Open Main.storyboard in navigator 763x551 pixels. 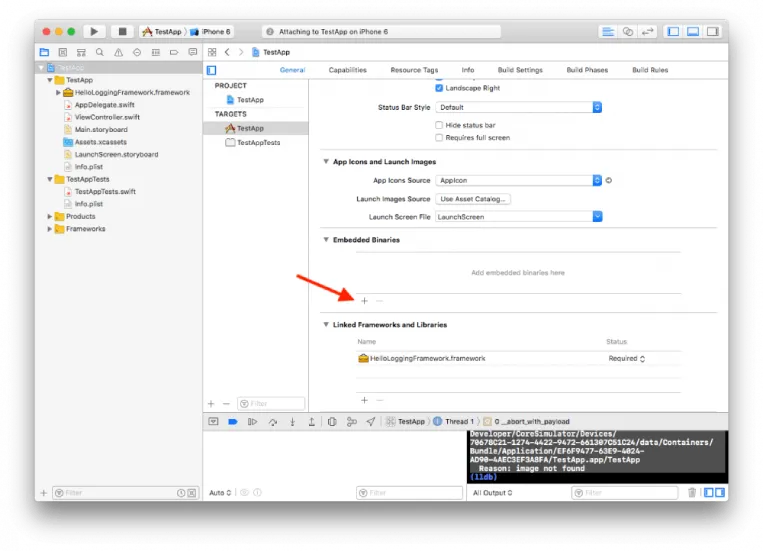(x=101, y=129)
